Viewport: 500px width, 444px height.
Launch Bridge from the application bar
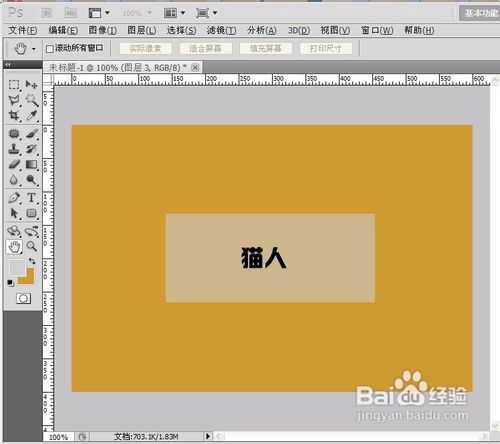(46, 13)
